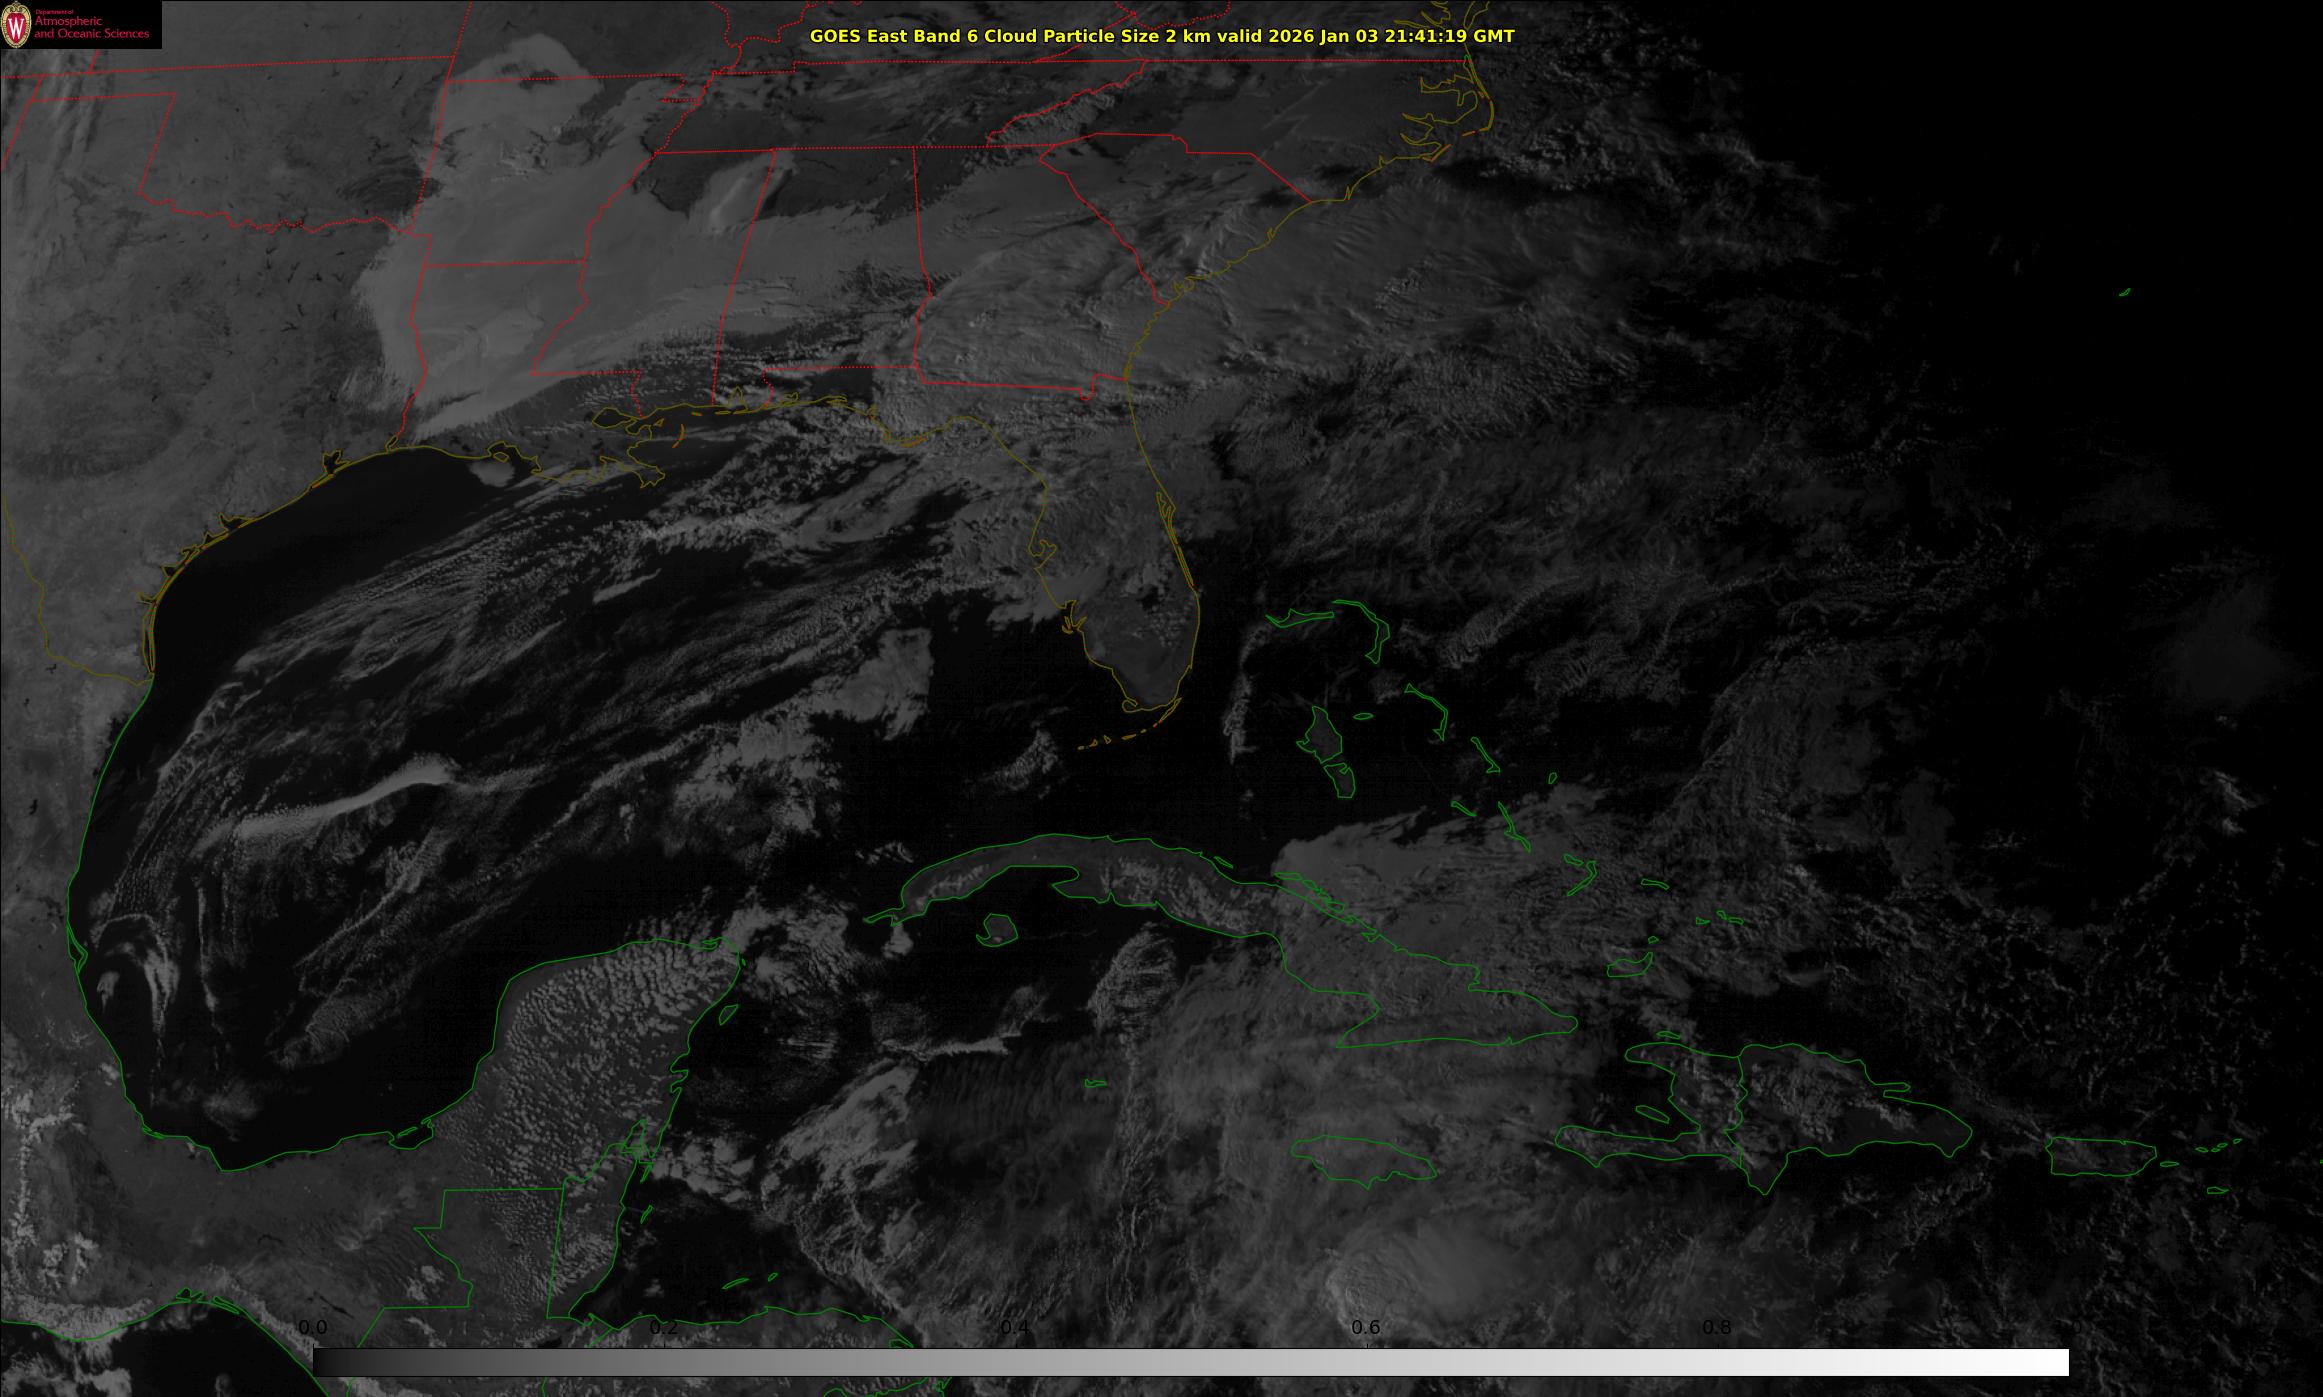Click the Bermuda island marker

click(x=2124, y=292)
